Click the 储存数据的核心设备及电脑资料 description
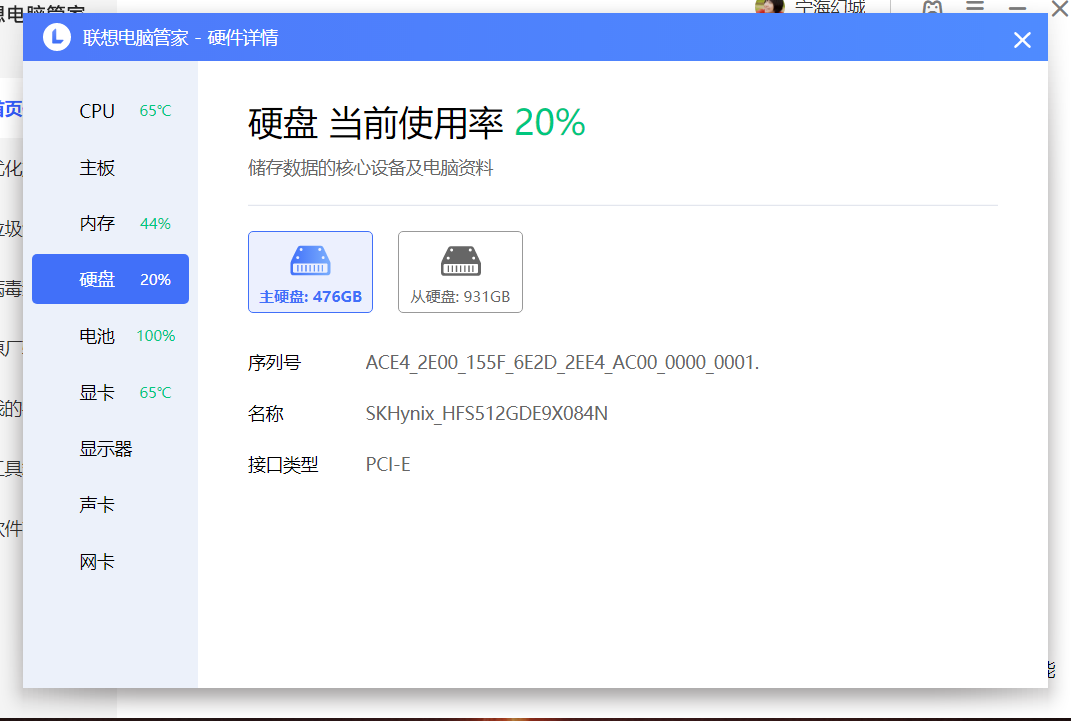Screen dimensions: 1071x721 pyautogui.click(x=370, y=168)
